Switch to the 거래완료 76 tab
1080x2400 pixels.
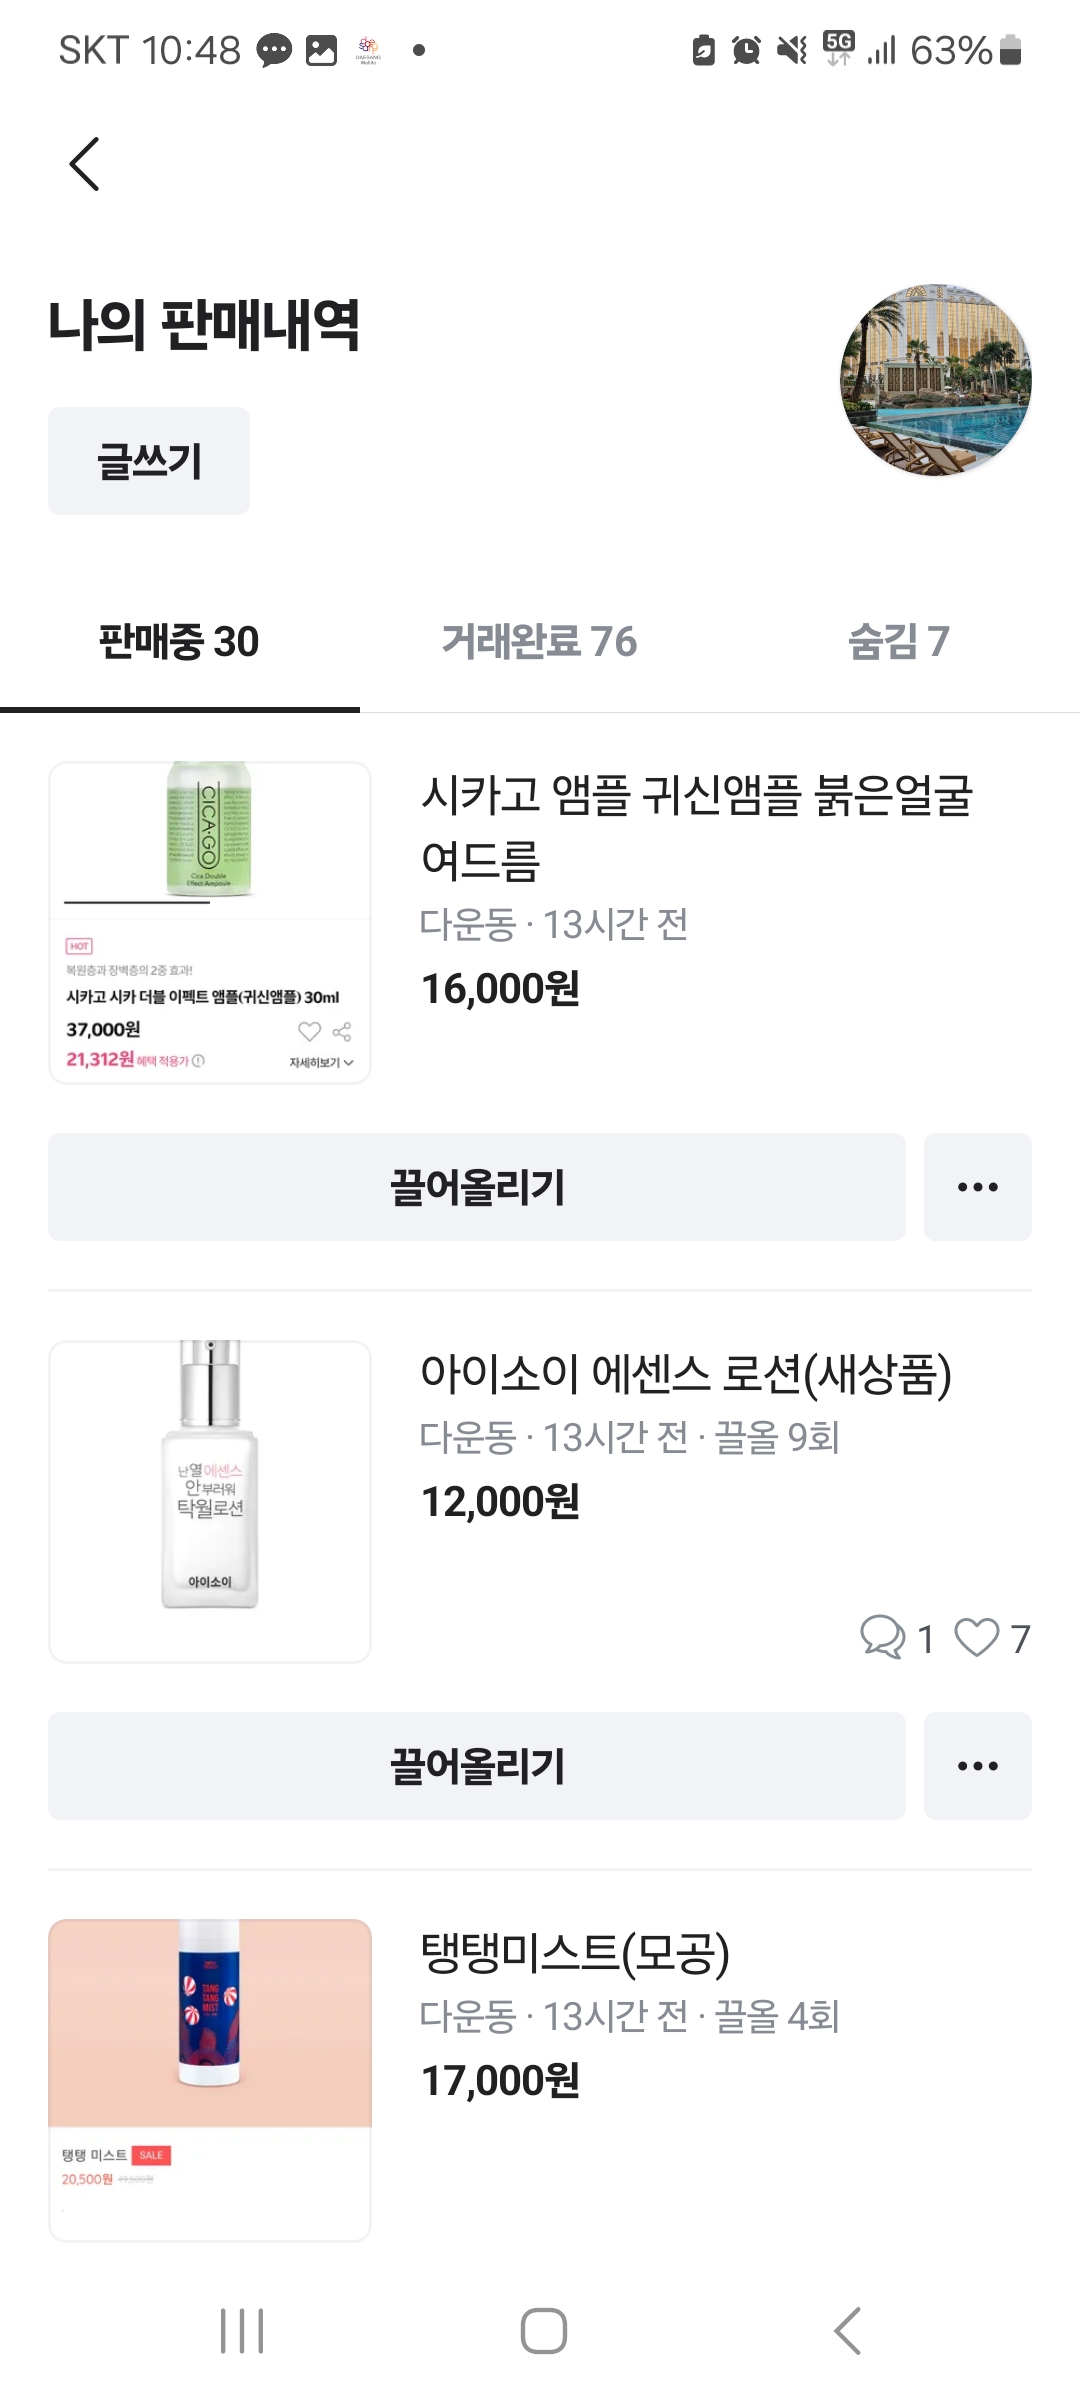539,642
